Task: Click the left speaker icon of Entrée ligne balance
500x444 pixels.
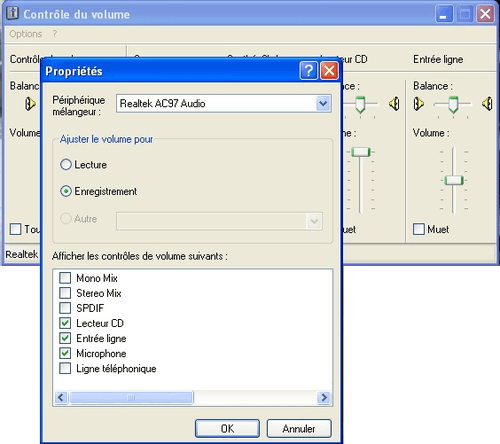Action: click(418, 104)
